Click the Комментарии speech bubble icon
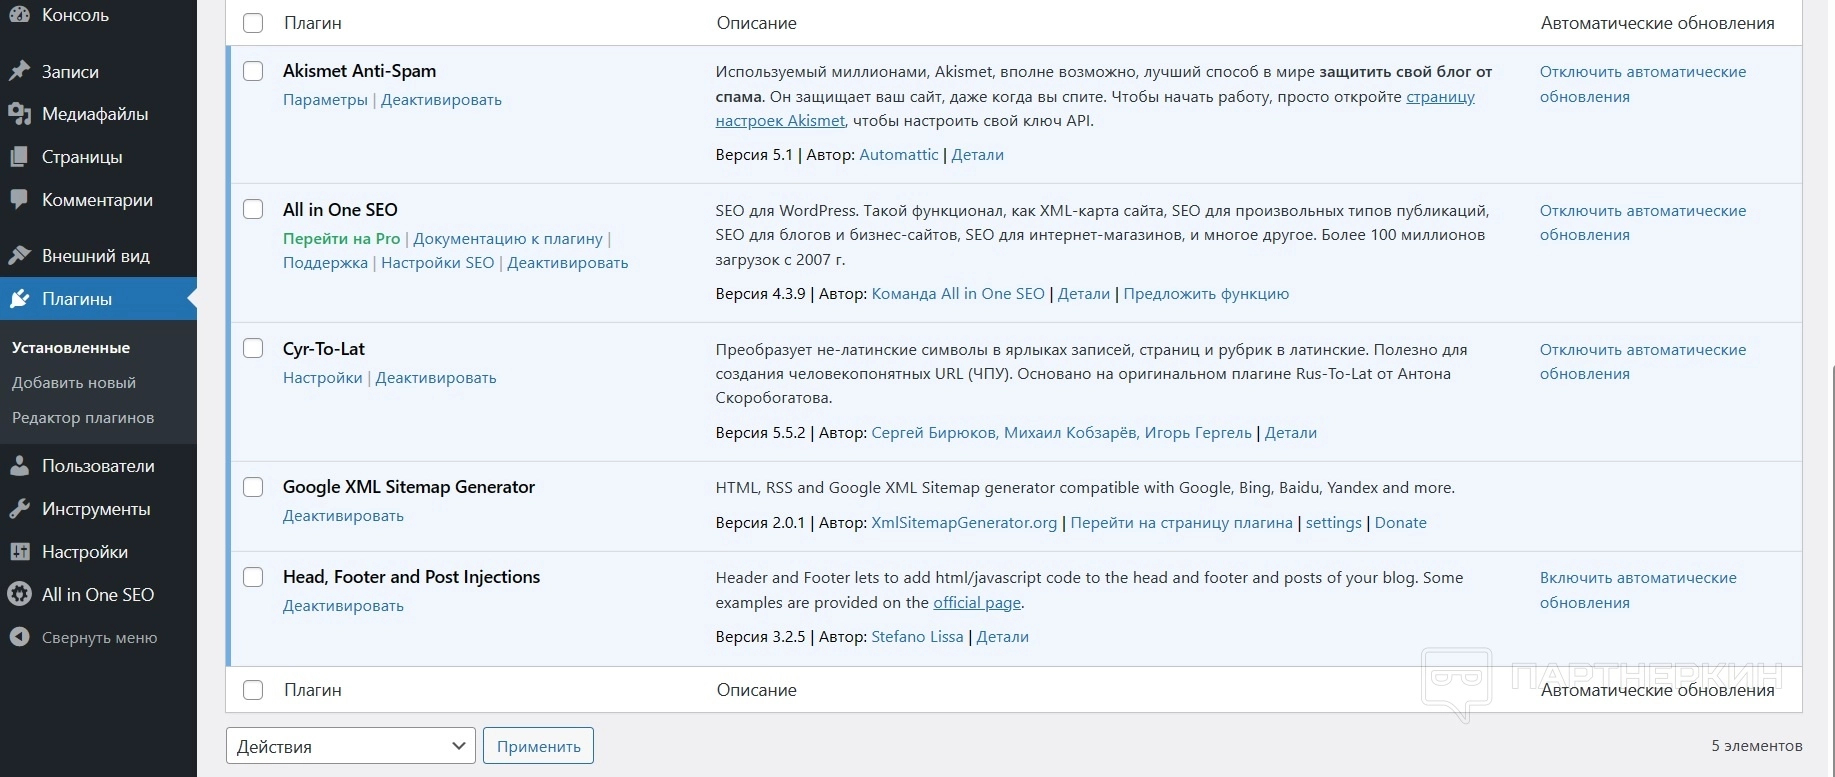This screenshot has height=777, width=1835. pos(19,200)
